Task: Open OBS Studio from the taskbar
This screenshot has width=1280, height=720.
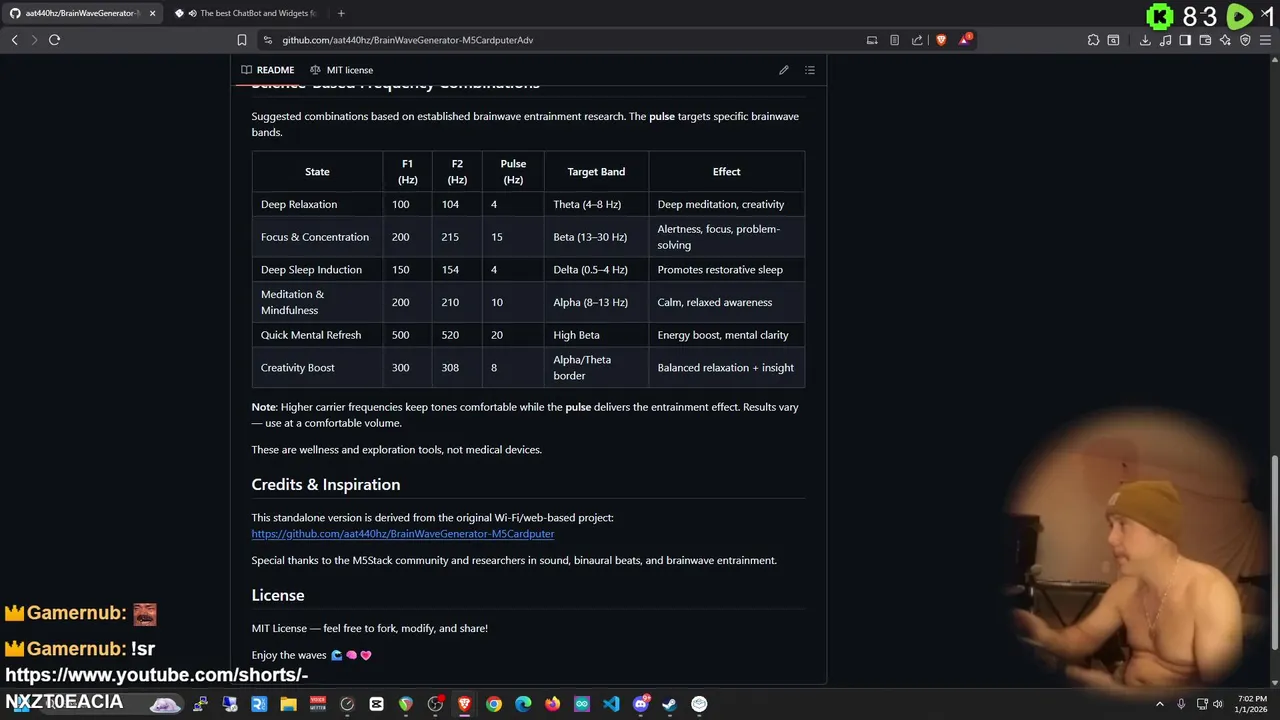Action: [x=435, y=704]
